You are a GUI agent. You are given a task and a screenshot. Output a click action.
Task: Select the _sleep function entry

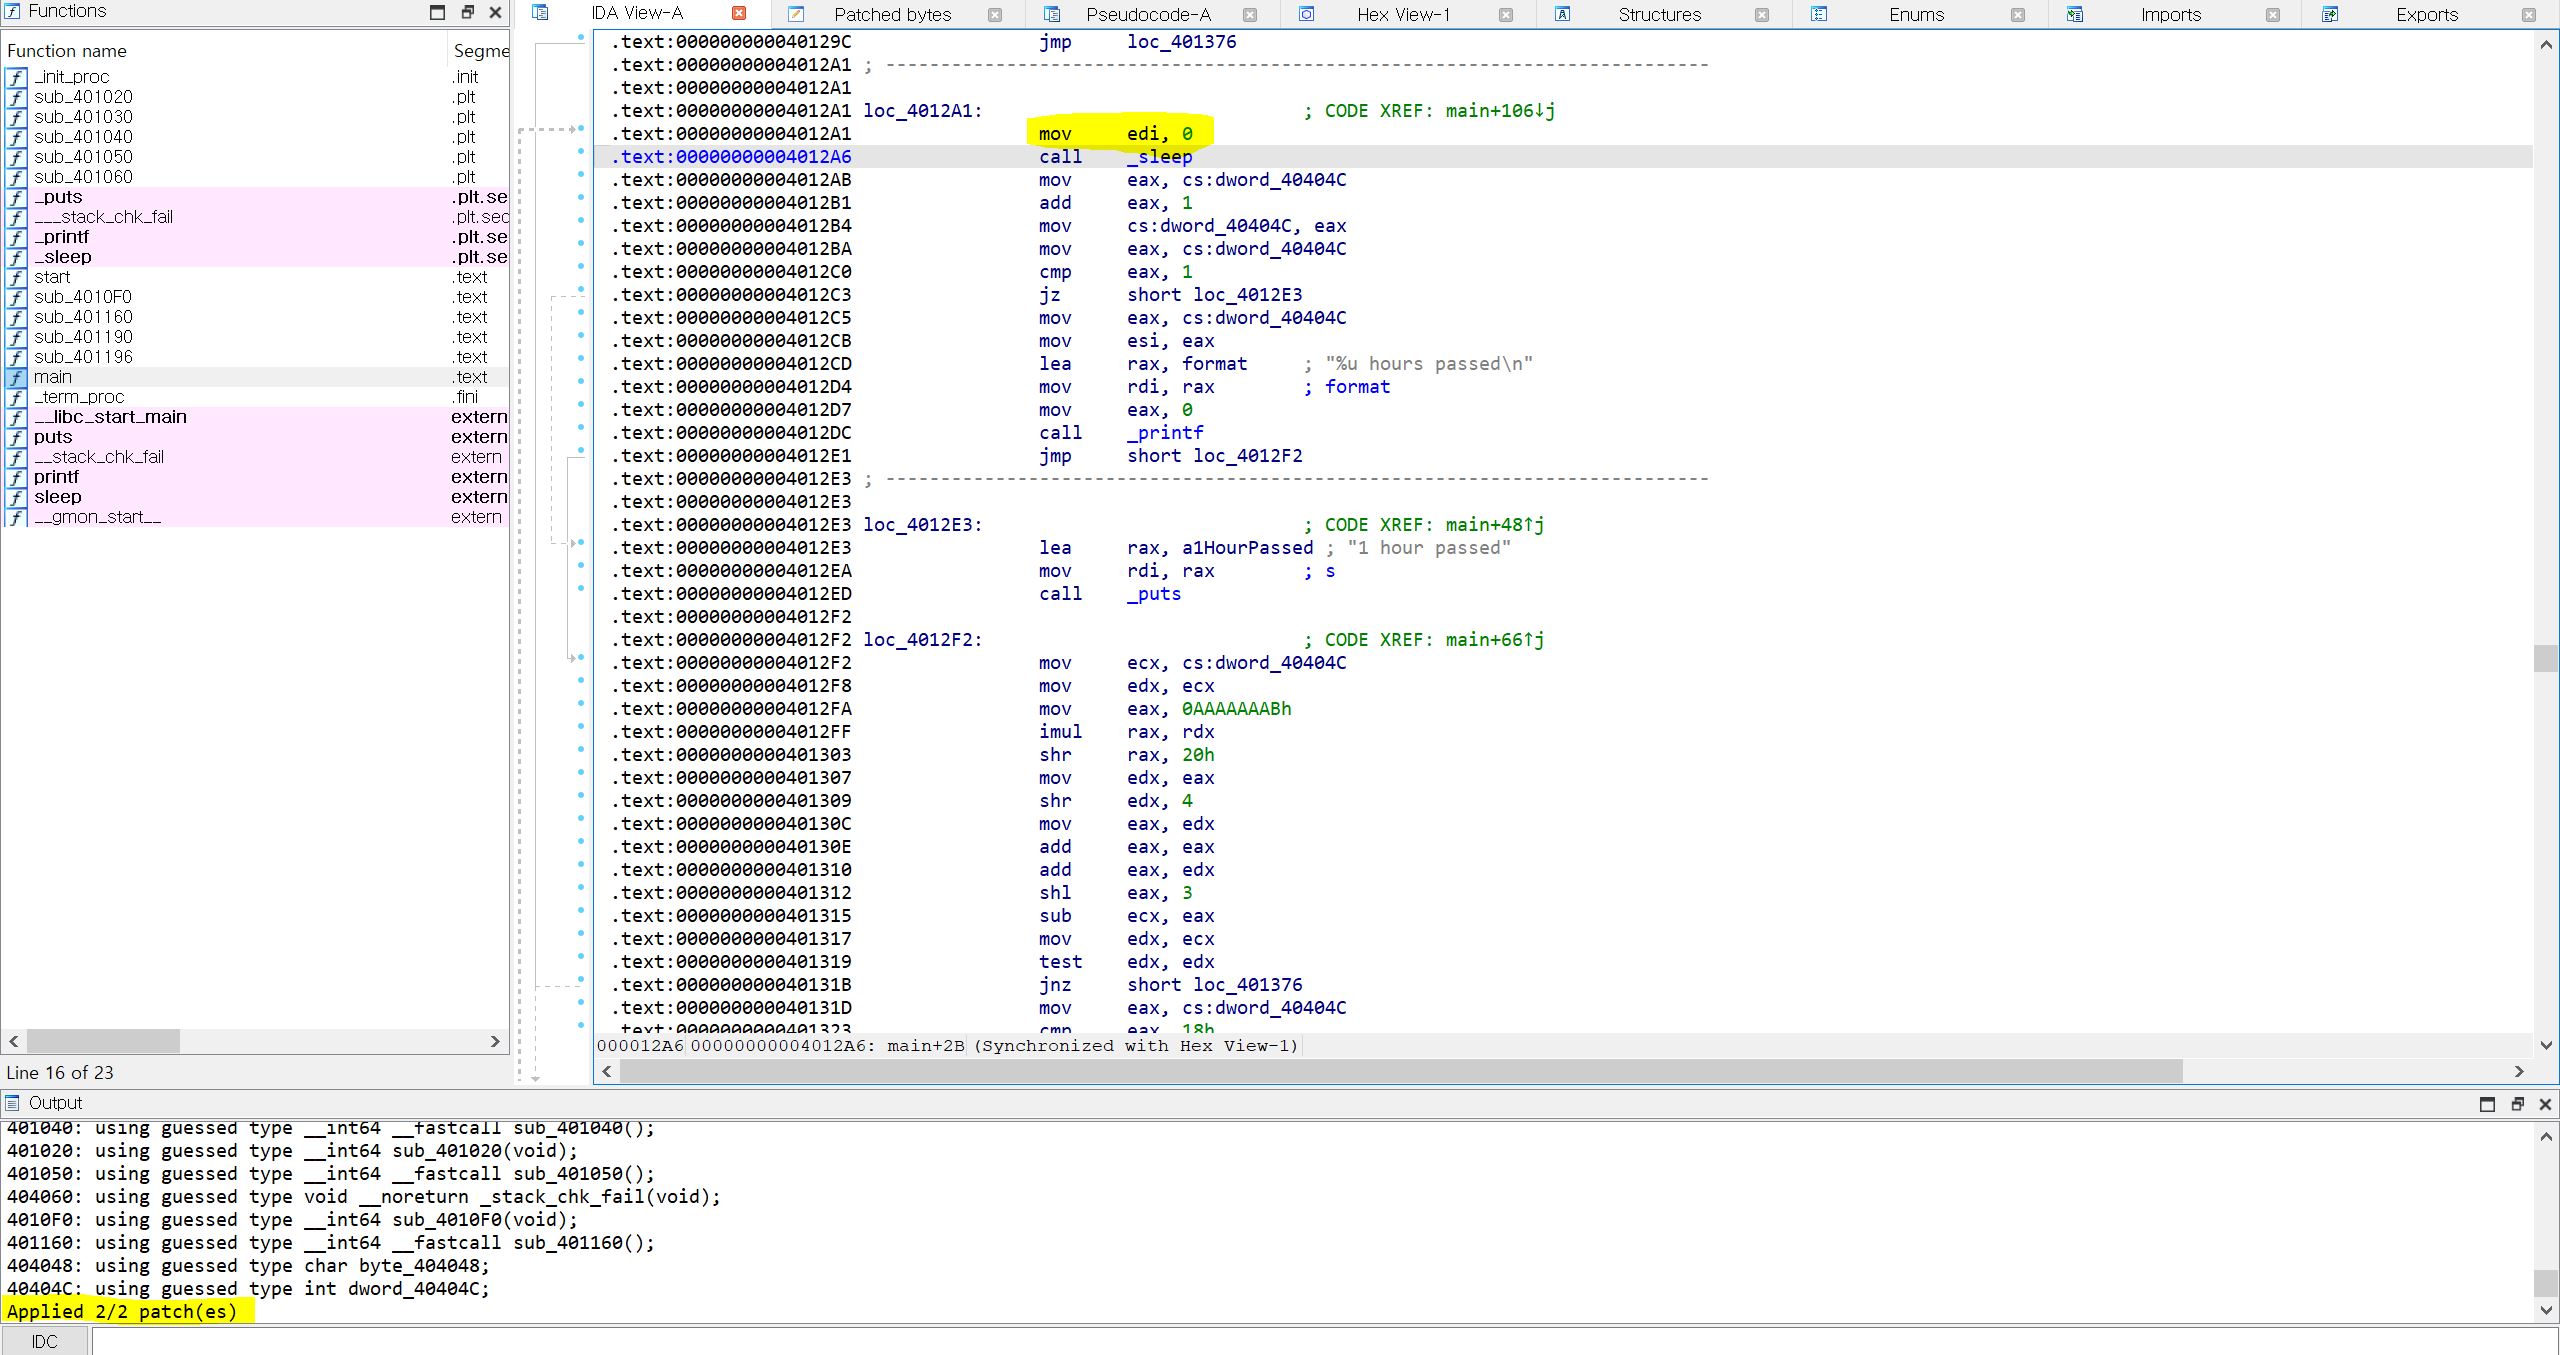[x=63, y=257]
